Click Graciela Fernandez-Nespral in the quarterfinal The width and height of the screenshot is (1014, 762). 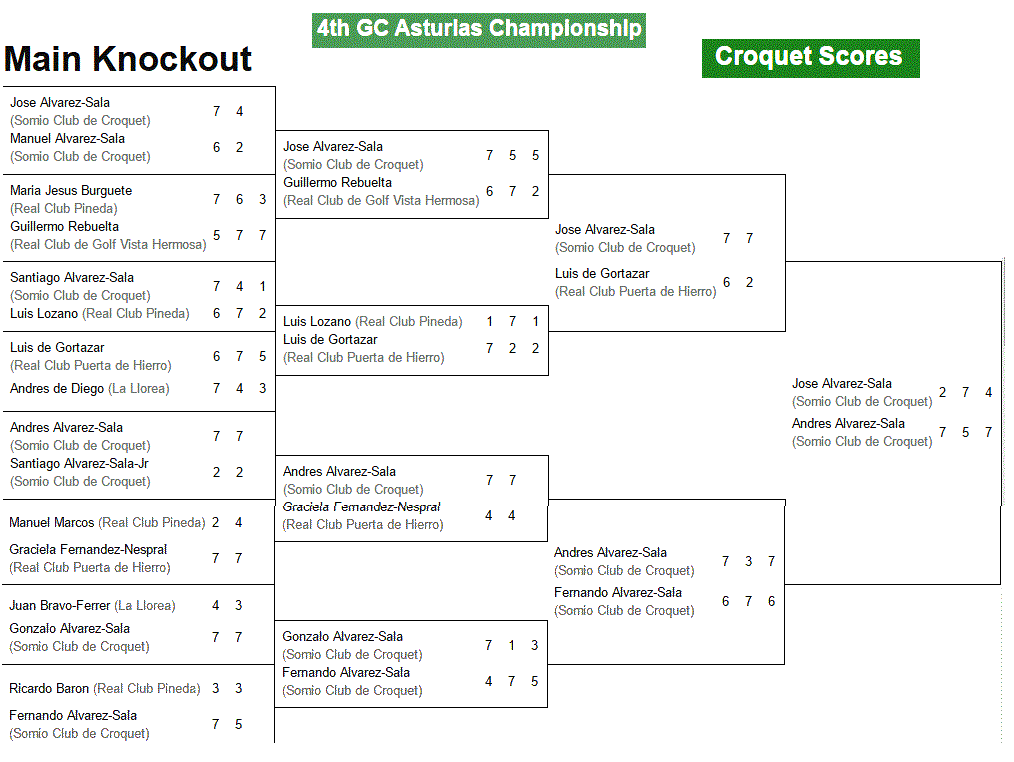361,507
